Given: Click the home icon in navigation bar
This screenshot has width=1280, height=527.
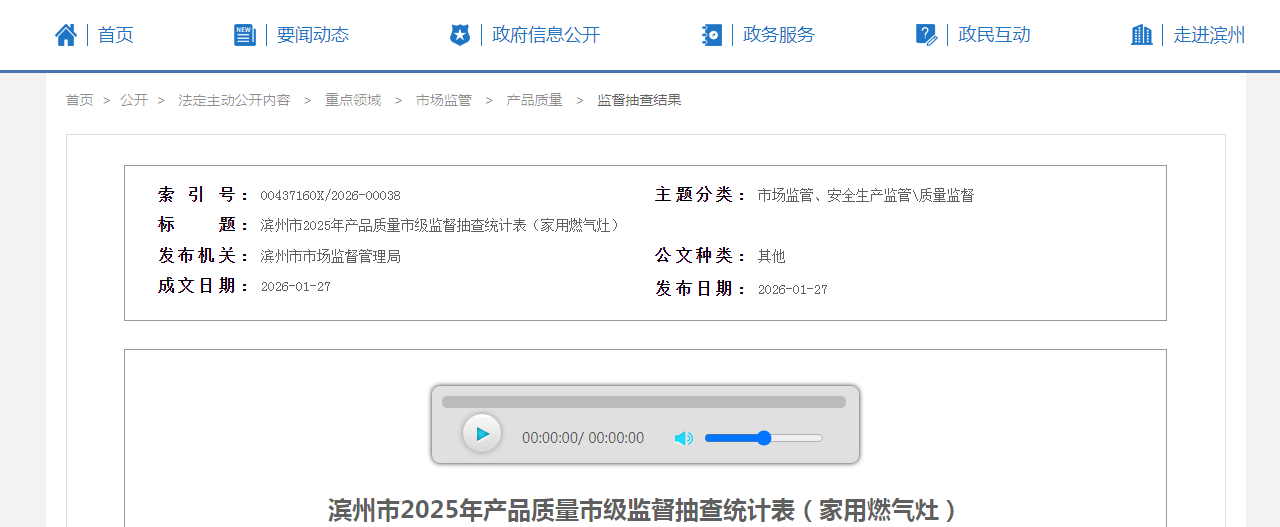Looking at the screenshot, I should click(66, 35).
